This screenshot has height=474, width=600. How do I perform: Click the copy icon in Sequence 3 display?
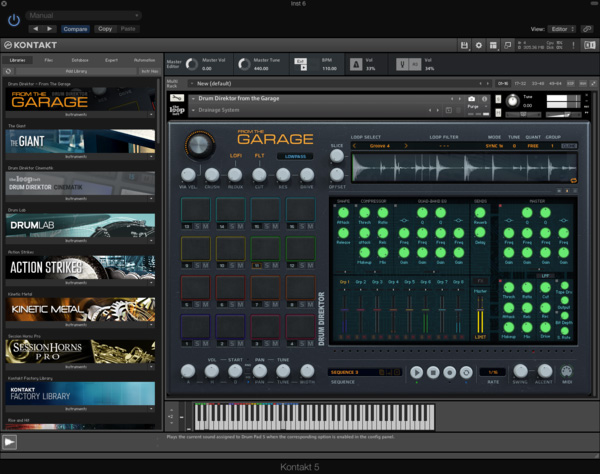coord(382,372)
